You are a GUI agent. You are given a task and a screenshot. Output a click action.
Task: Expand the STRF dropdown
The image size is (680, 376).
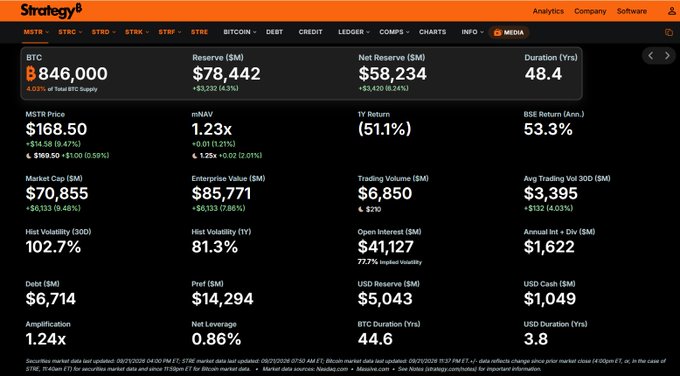tap(170, 32)
